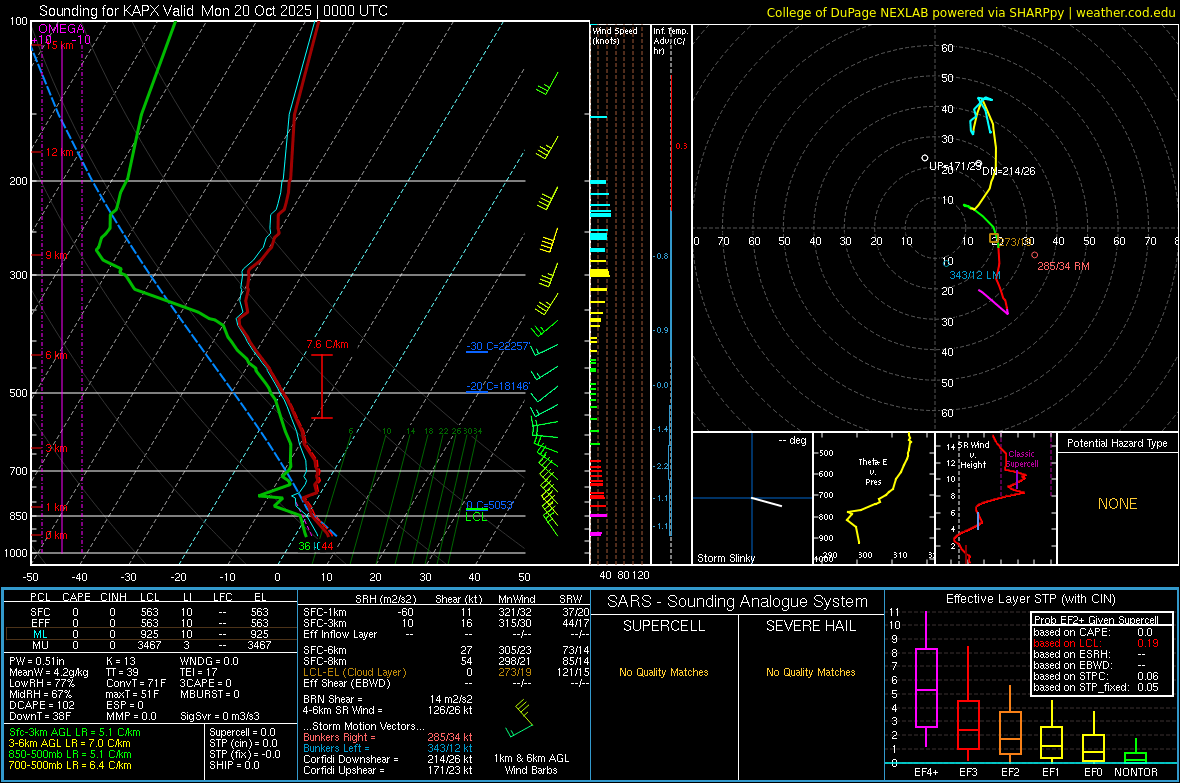
Task: Click the 'PW = 0.51in' value
Action: pyautogui.click(x=37, y=661)
